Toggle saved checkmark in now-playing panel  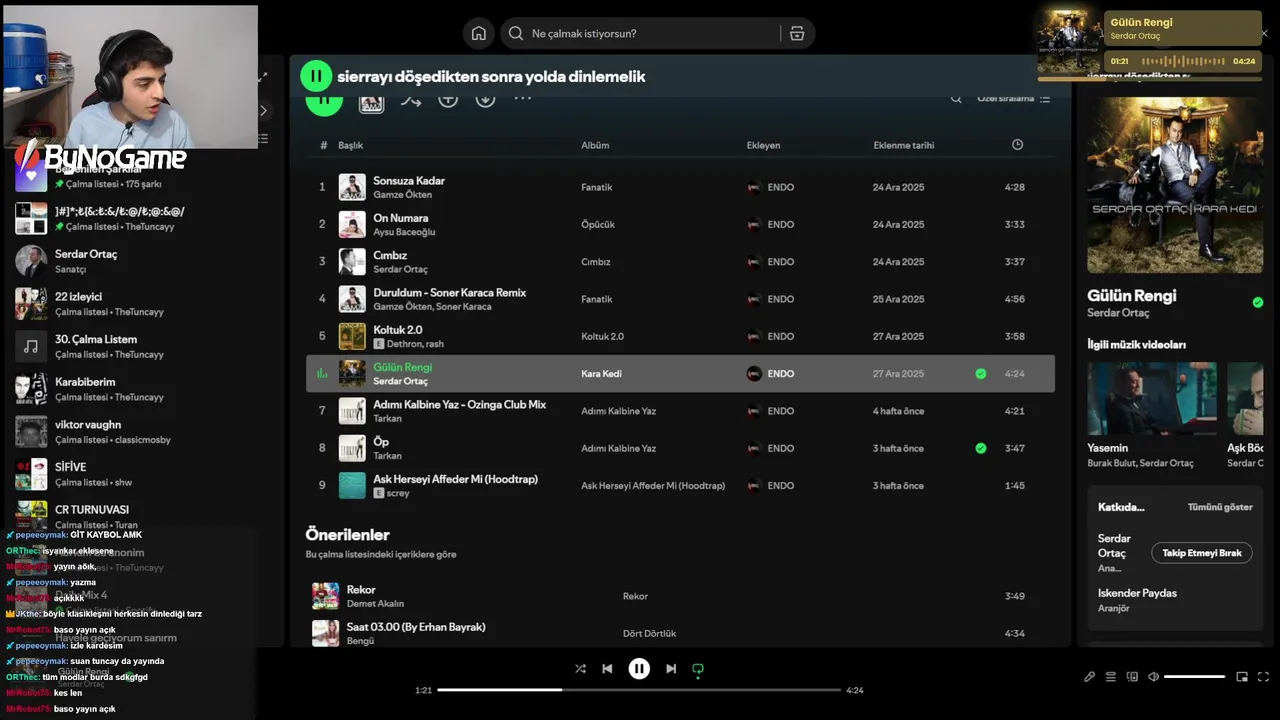coord(1258,302)
